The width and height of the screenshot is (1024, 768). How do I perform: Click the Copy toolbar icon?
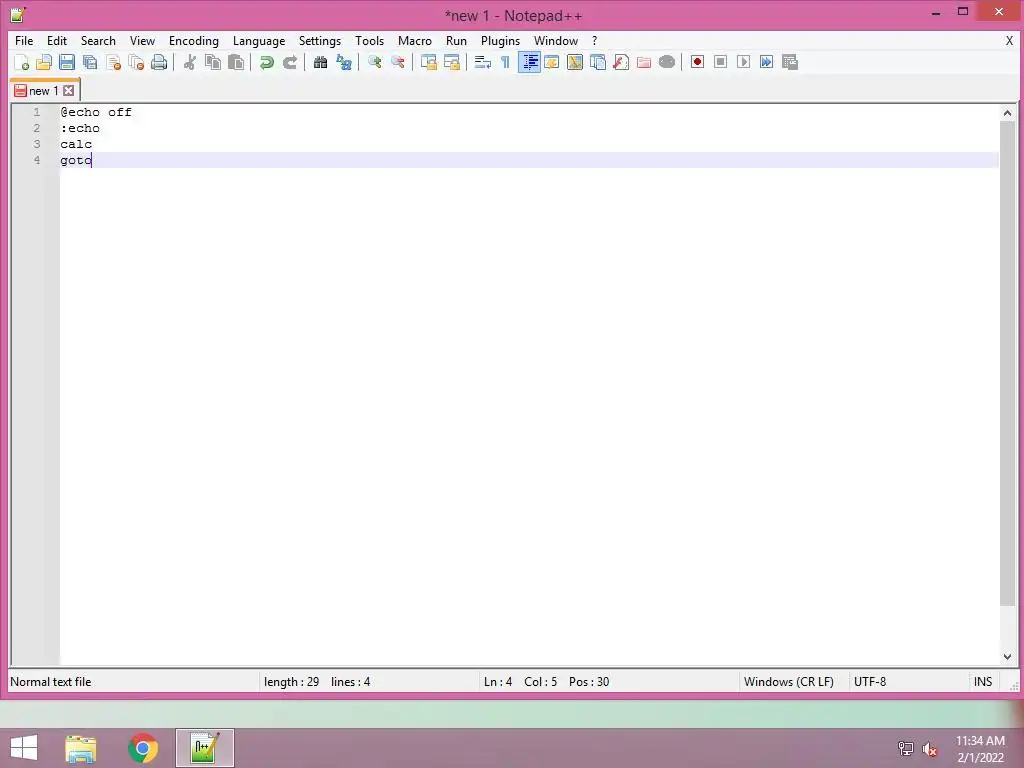[x=213, y=62]
